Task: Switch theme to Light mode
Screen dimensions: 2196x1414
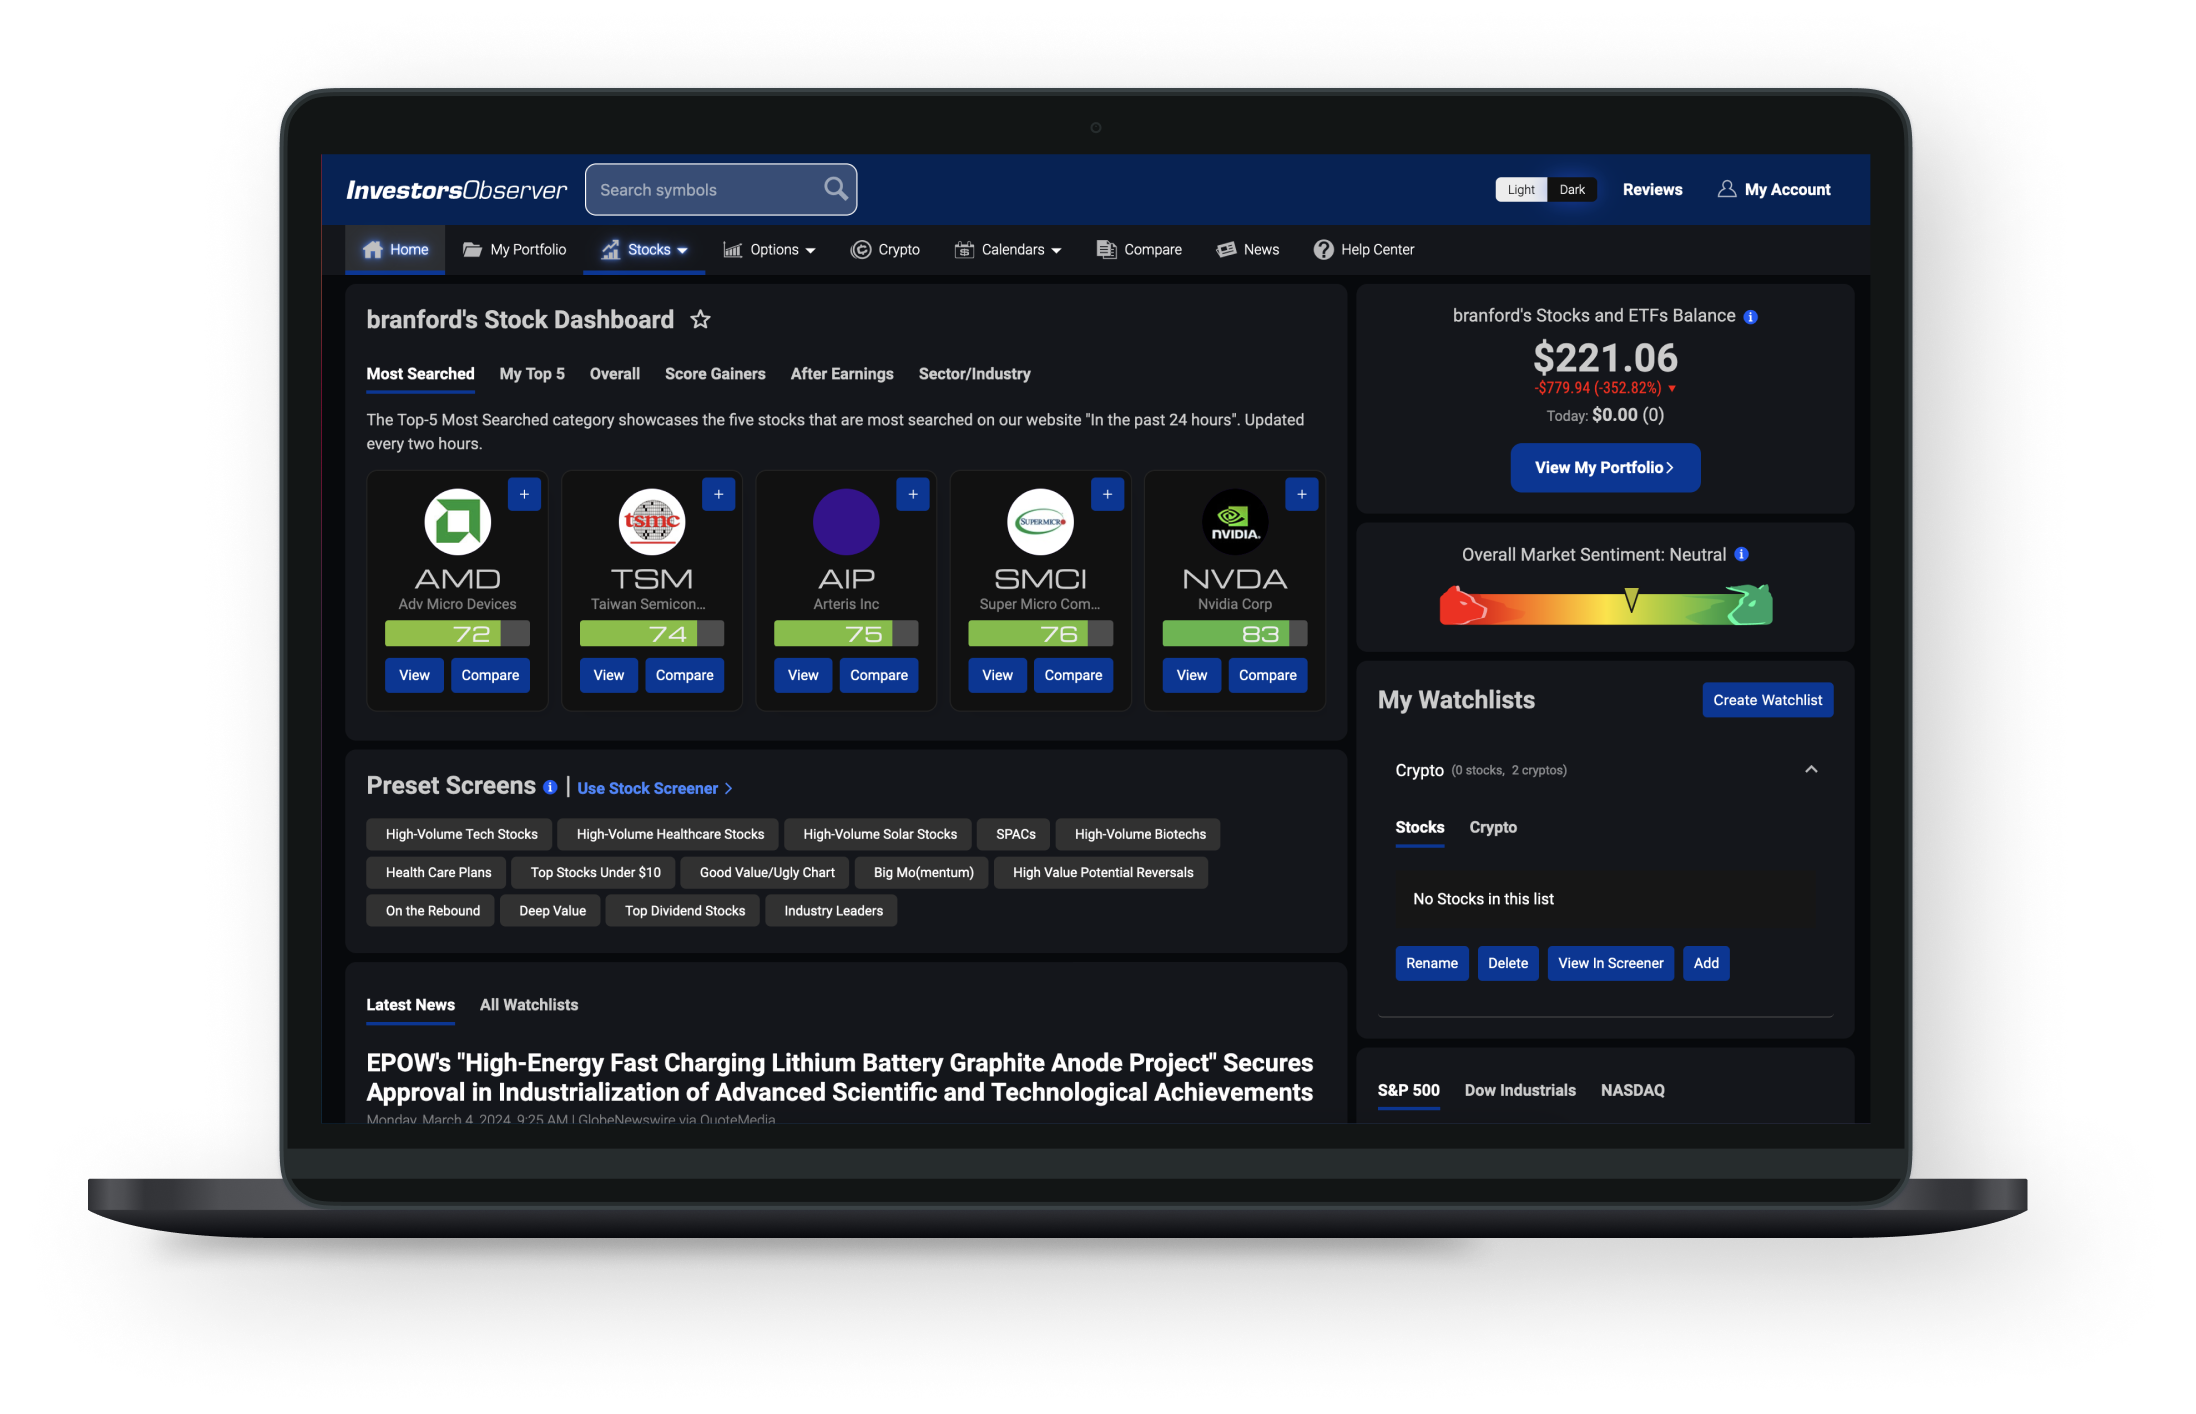Action: (1520, 190)
